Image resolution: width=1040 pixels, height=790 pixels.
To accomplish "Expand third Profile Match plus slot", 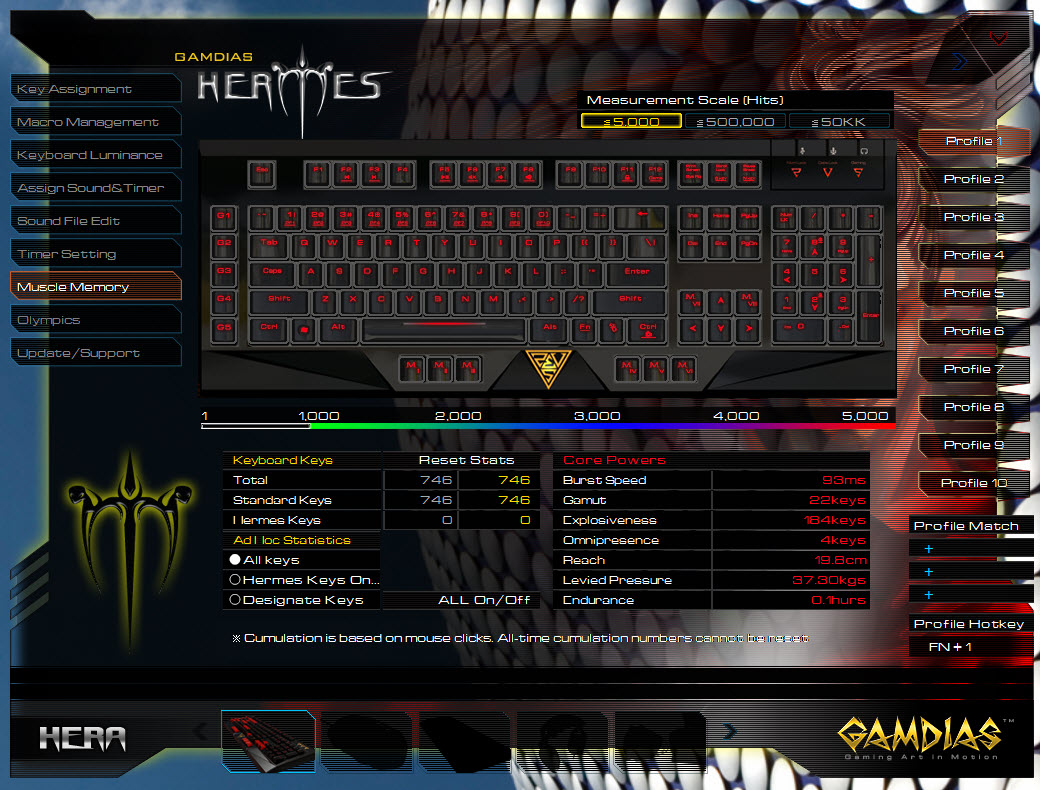I will coord(929,595).
